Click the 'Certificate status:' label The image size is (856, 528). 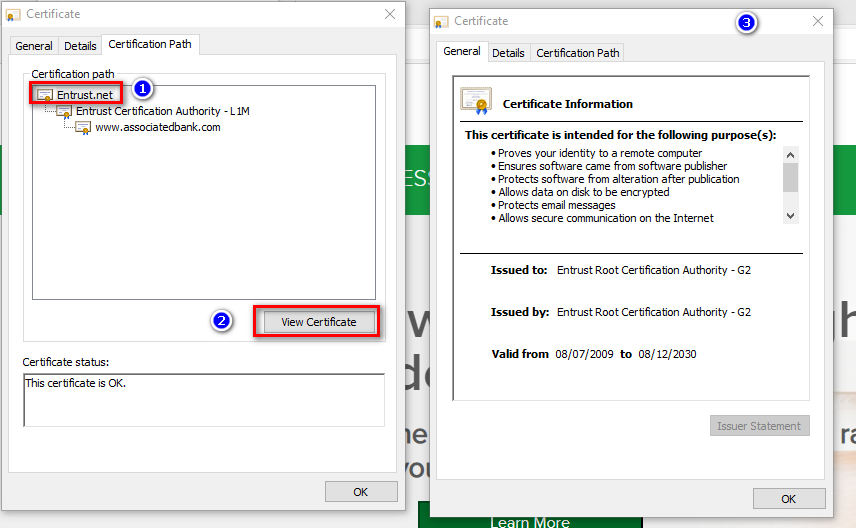click(66, 362)
